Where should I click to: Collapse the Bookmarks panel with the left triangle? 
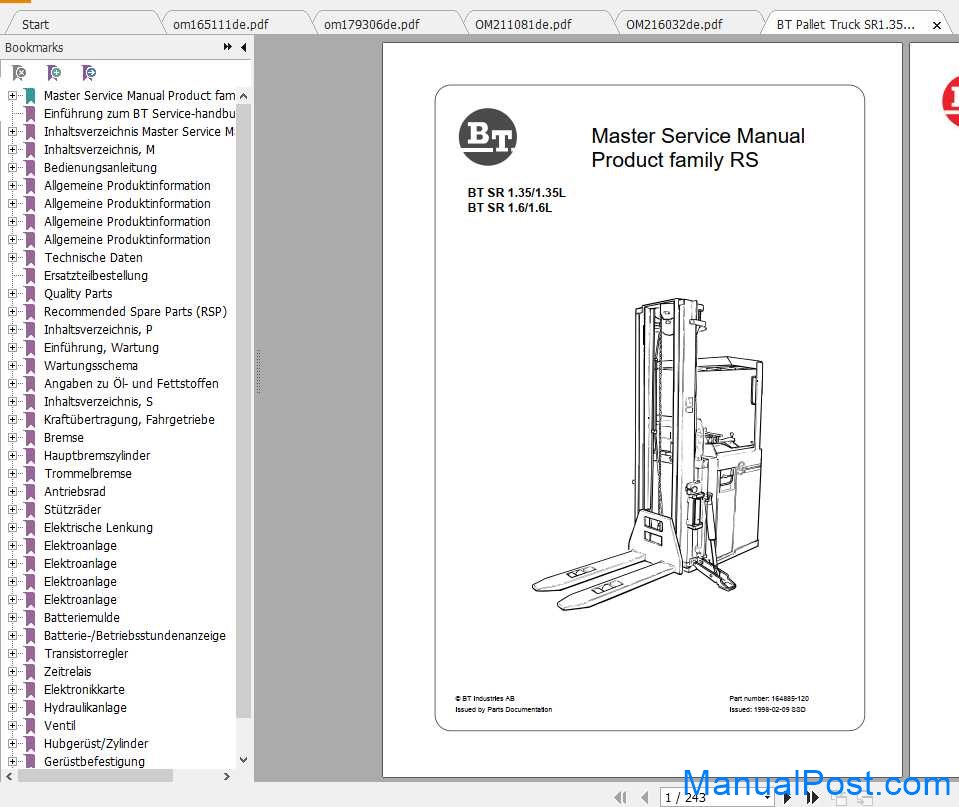click(243, 47)
